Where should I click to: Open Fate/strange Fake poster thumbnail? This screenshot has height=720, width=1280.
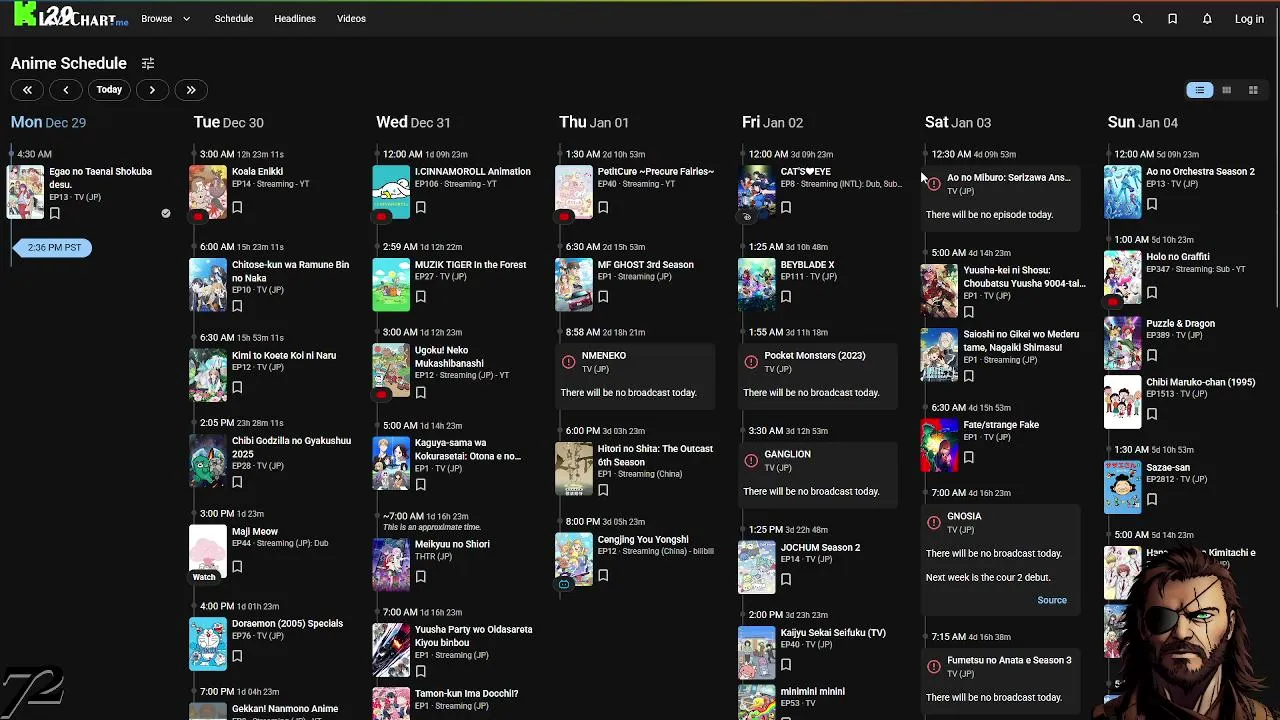coord(939,444)
